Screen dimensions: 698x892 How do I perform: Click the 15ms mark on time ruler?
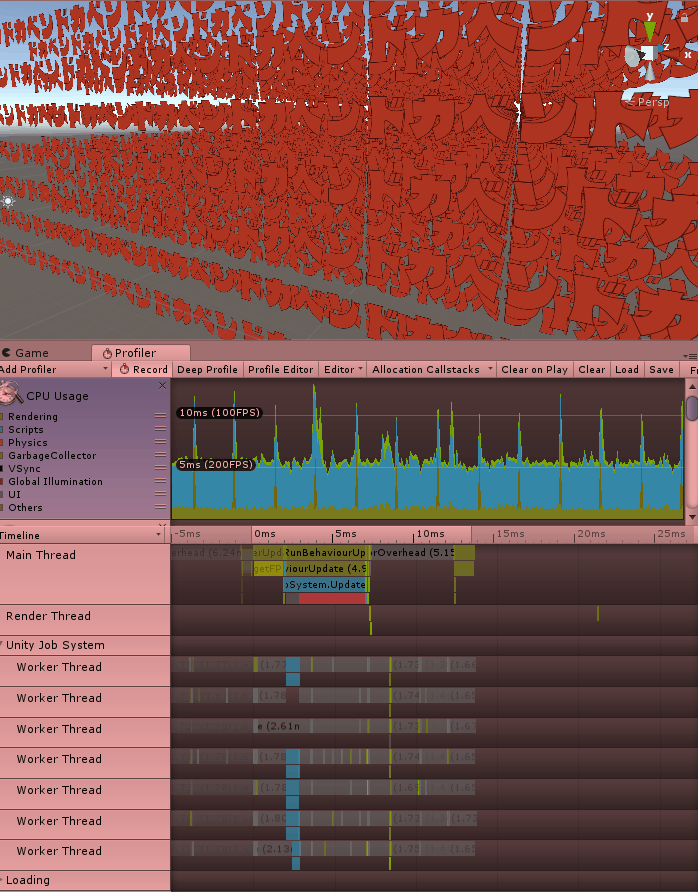[510, 534]
